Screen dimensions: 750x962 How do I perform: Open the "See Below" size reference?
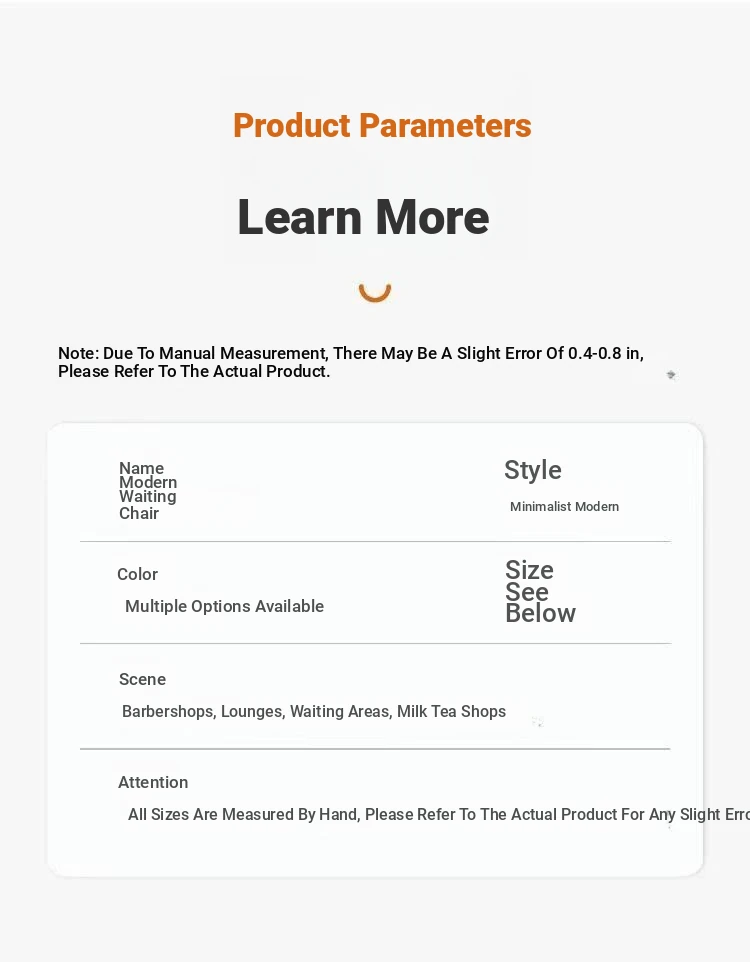(540, 603)
